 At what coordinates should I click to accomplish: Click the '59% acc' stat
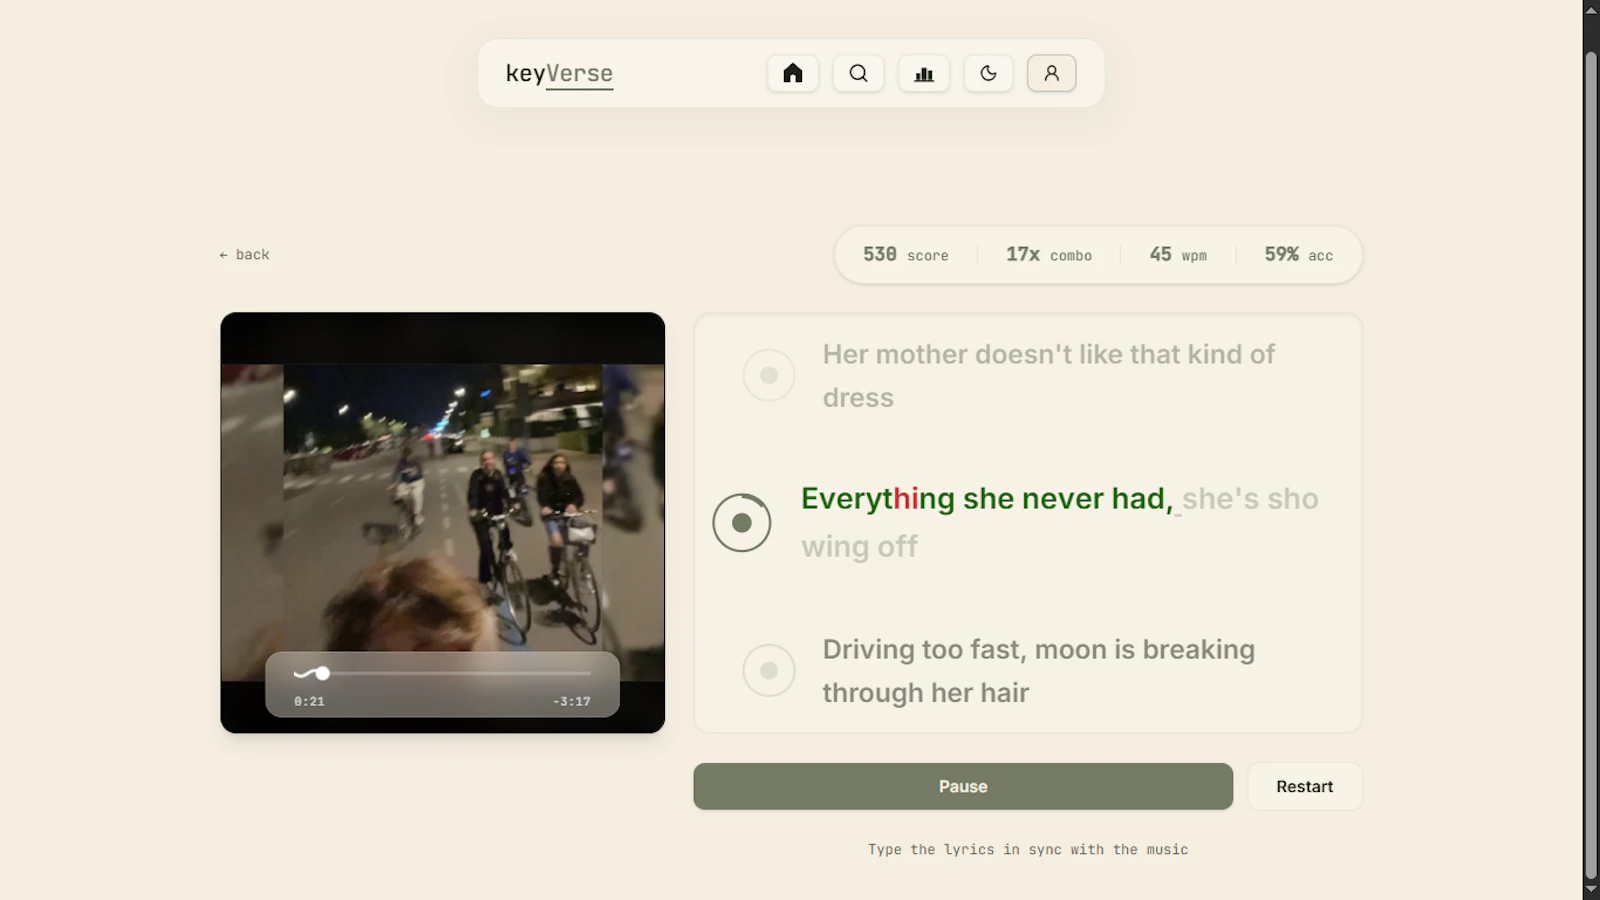1298,255
